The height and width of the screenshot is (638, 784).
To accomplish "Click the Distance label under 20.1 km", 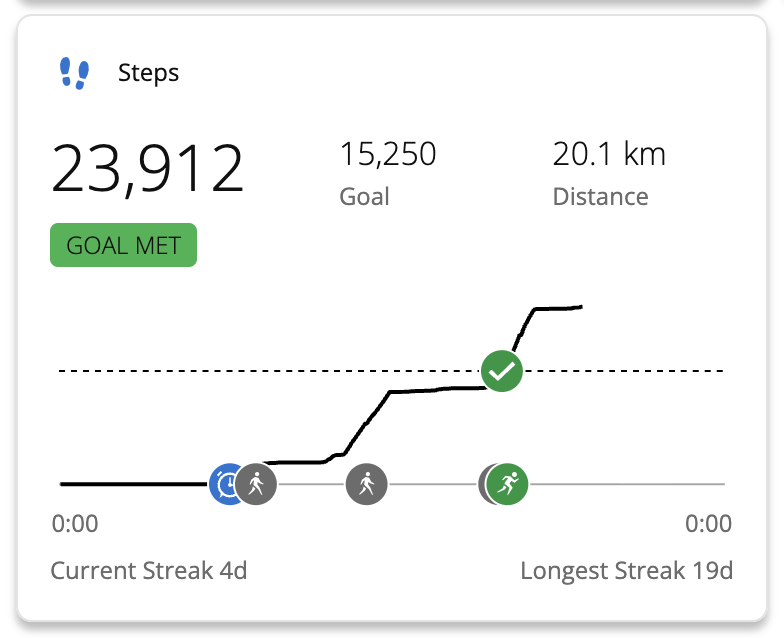I will pos(600,196).
